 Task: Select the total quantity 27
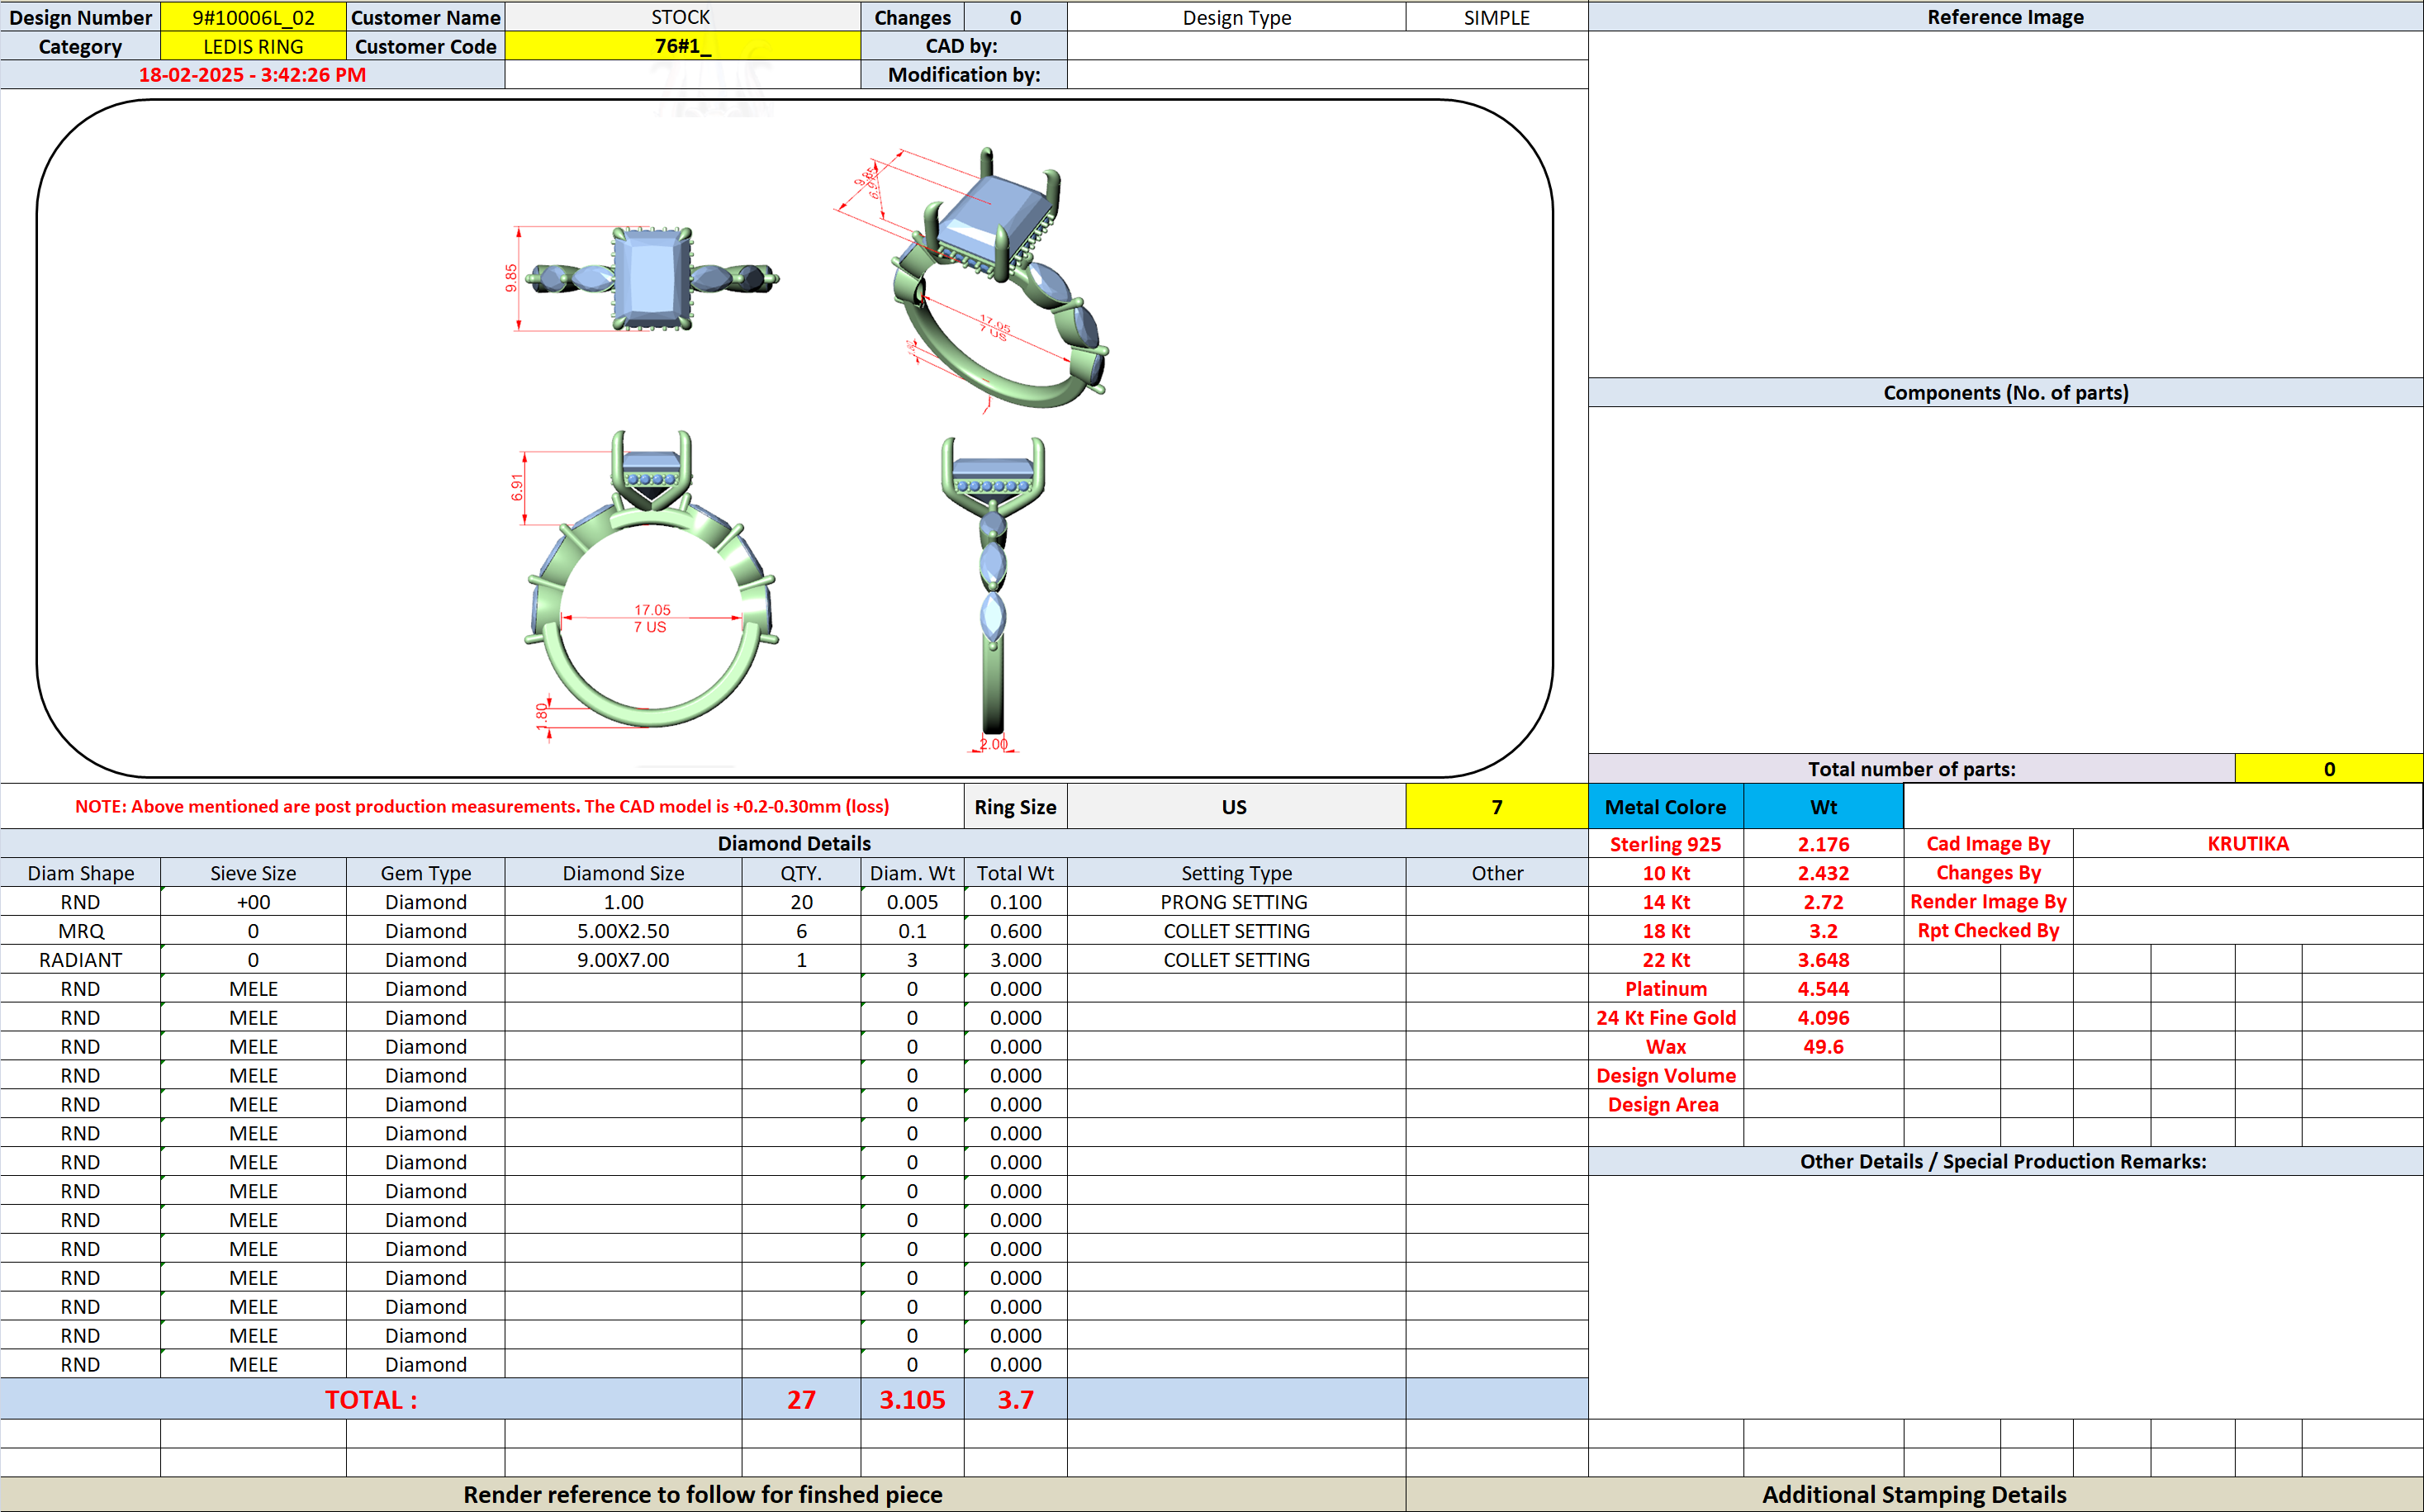point(801,1399)
